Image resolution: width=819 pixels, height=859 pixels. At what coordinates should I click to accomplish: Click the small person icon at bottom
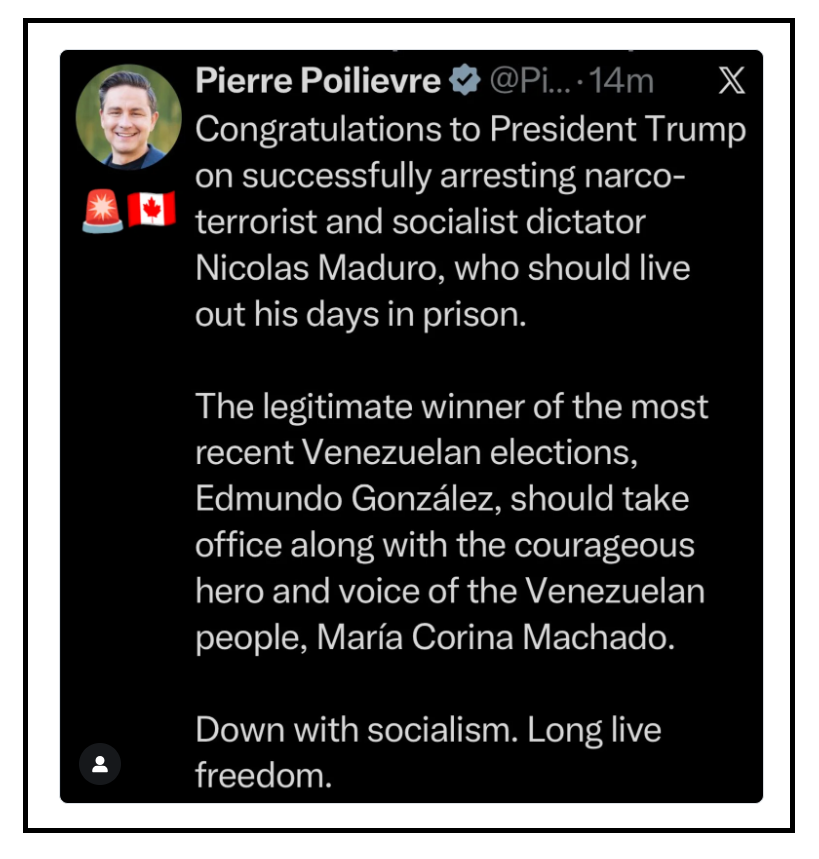point(100,765)
